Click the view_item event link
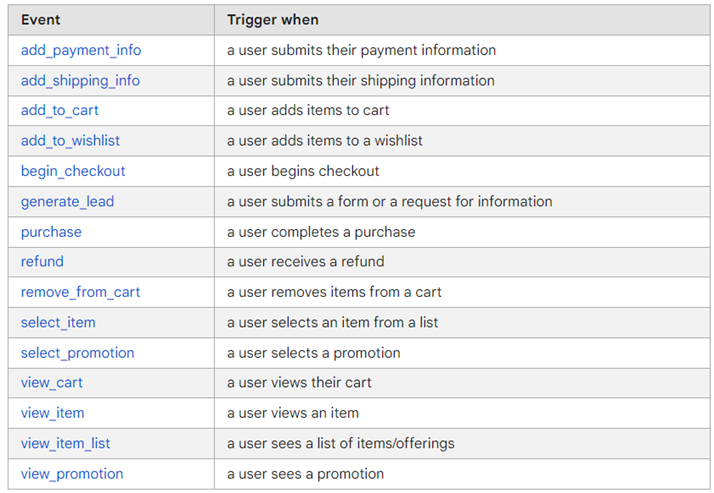 52,413
